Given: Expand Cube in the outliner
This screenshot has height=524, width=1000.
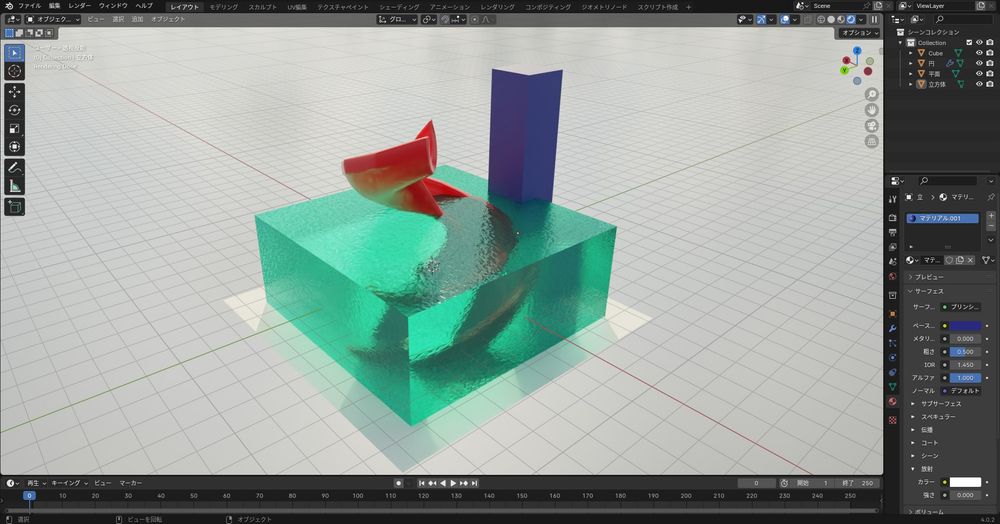Looking at the screenshot, I should (911, 53).
